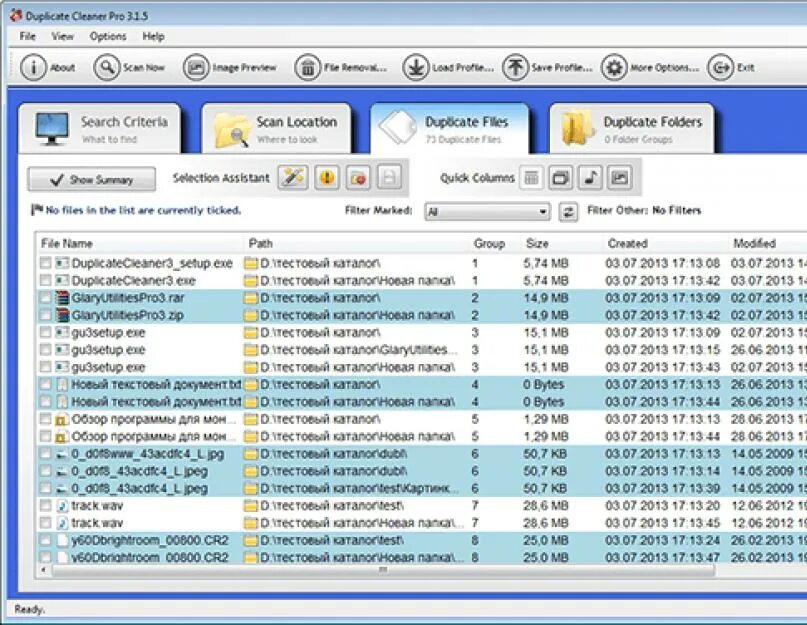Tick checkbox for GlaryUtilitiesPro3.zip

click(45, 315)
